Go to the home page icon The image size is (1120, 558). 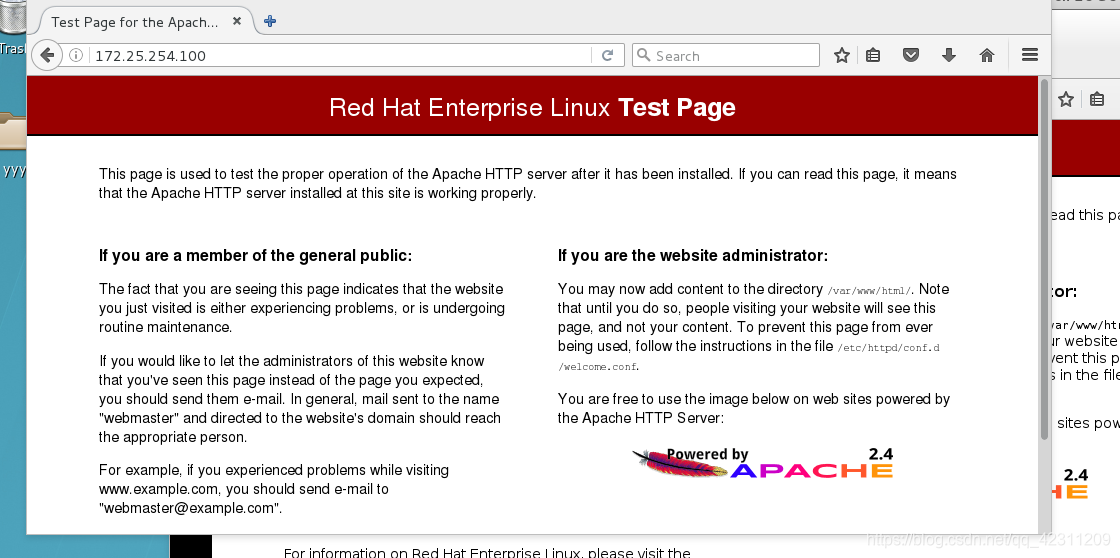pos(987,55)
